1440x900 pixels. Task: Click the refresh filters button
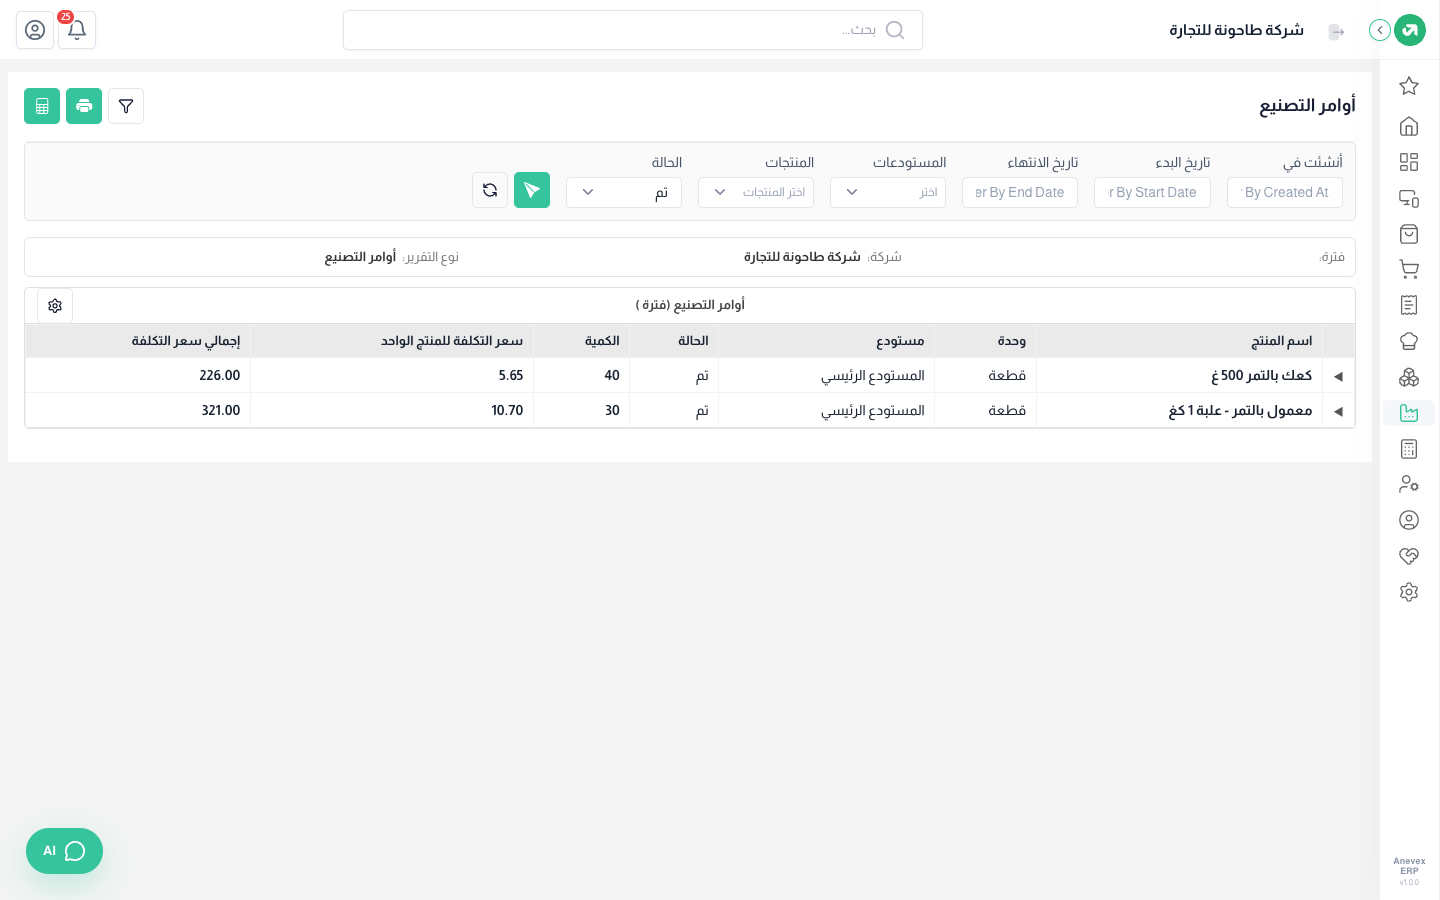pos(490,190)
